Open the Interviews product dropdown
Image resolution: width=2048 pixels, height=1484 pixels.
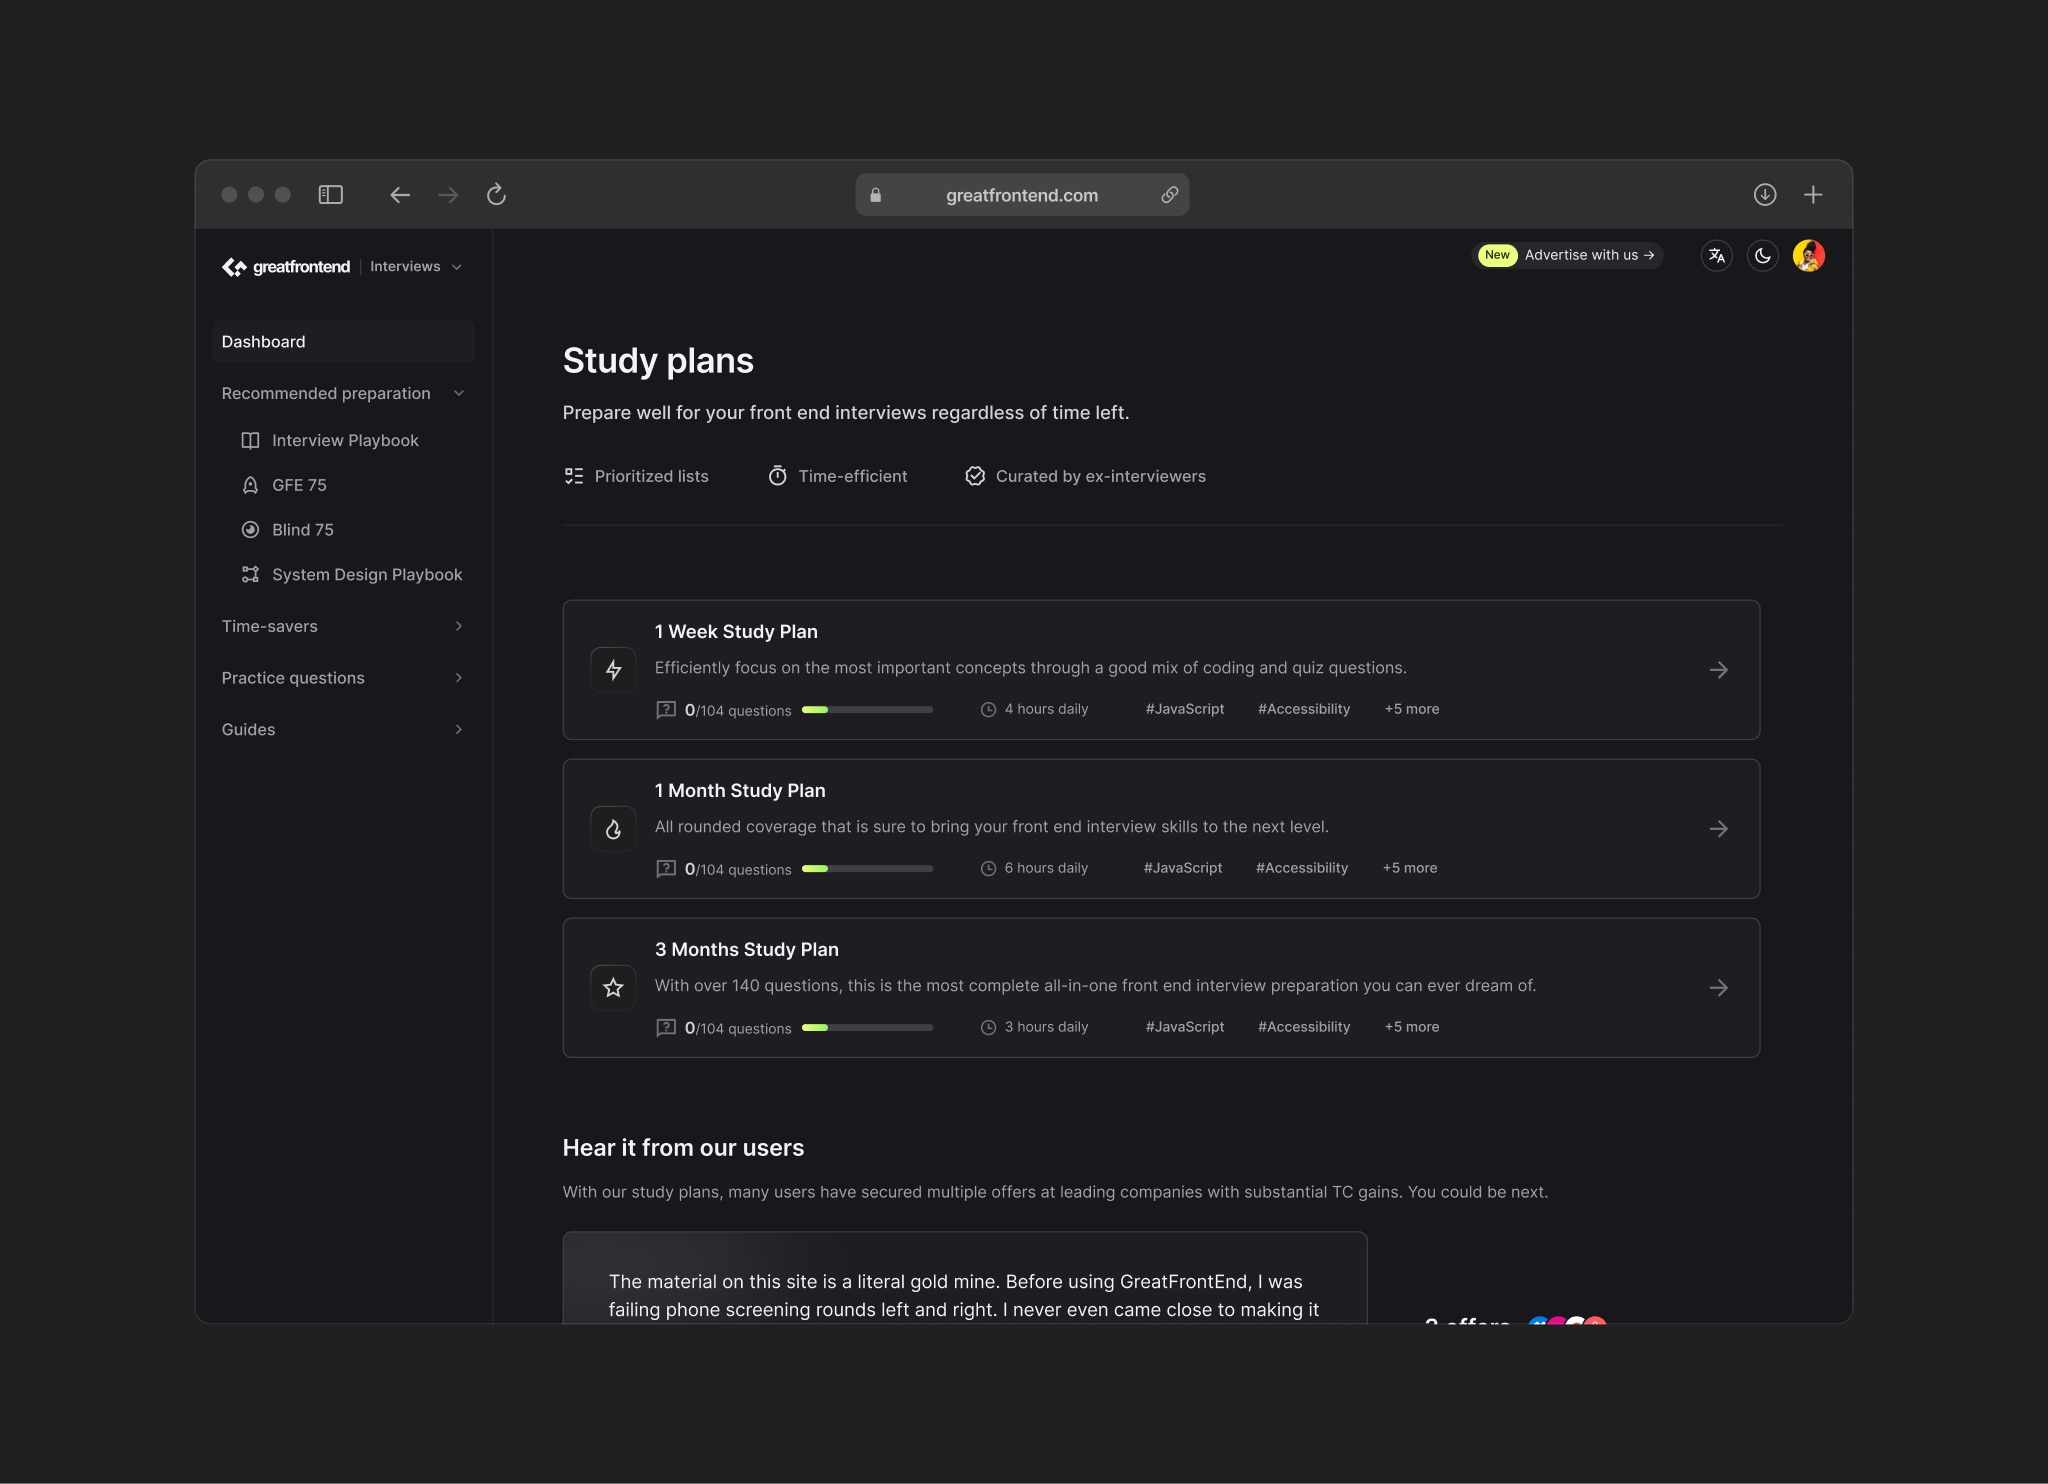coord(416,267)
